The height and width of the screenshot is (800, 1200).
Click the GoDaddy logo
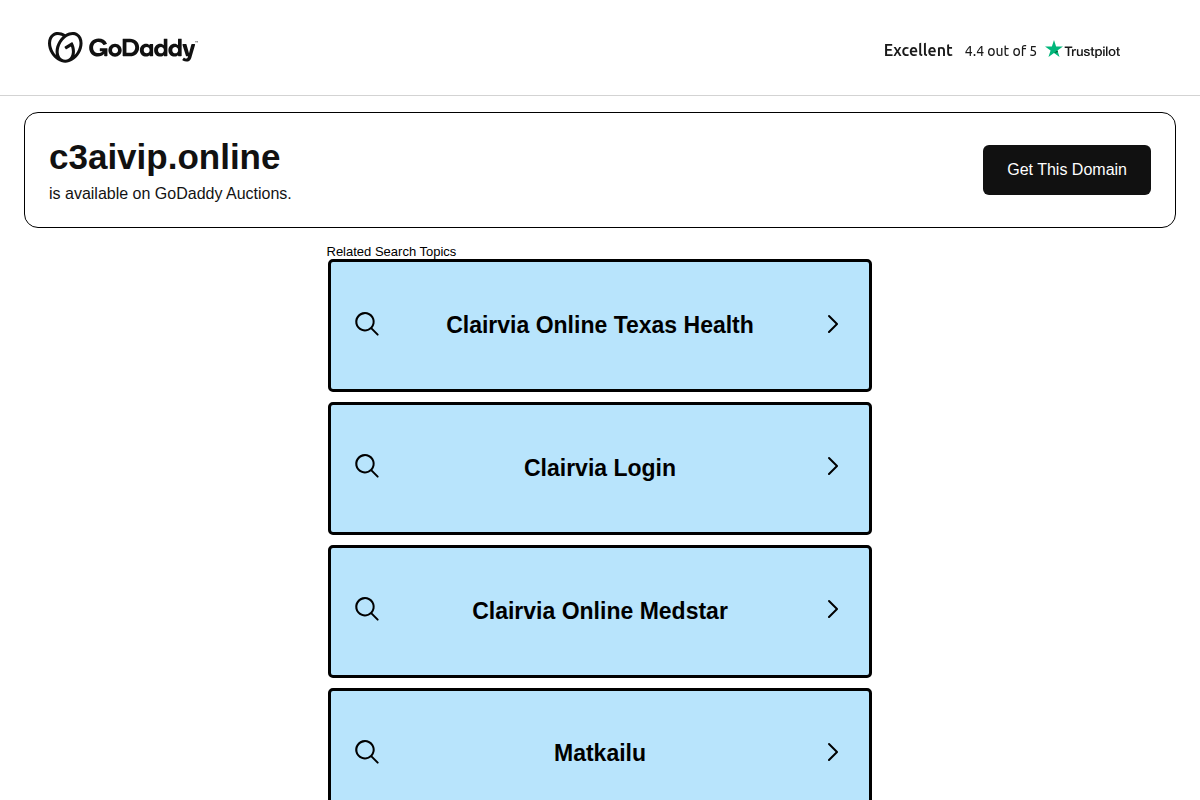(122, 47)
